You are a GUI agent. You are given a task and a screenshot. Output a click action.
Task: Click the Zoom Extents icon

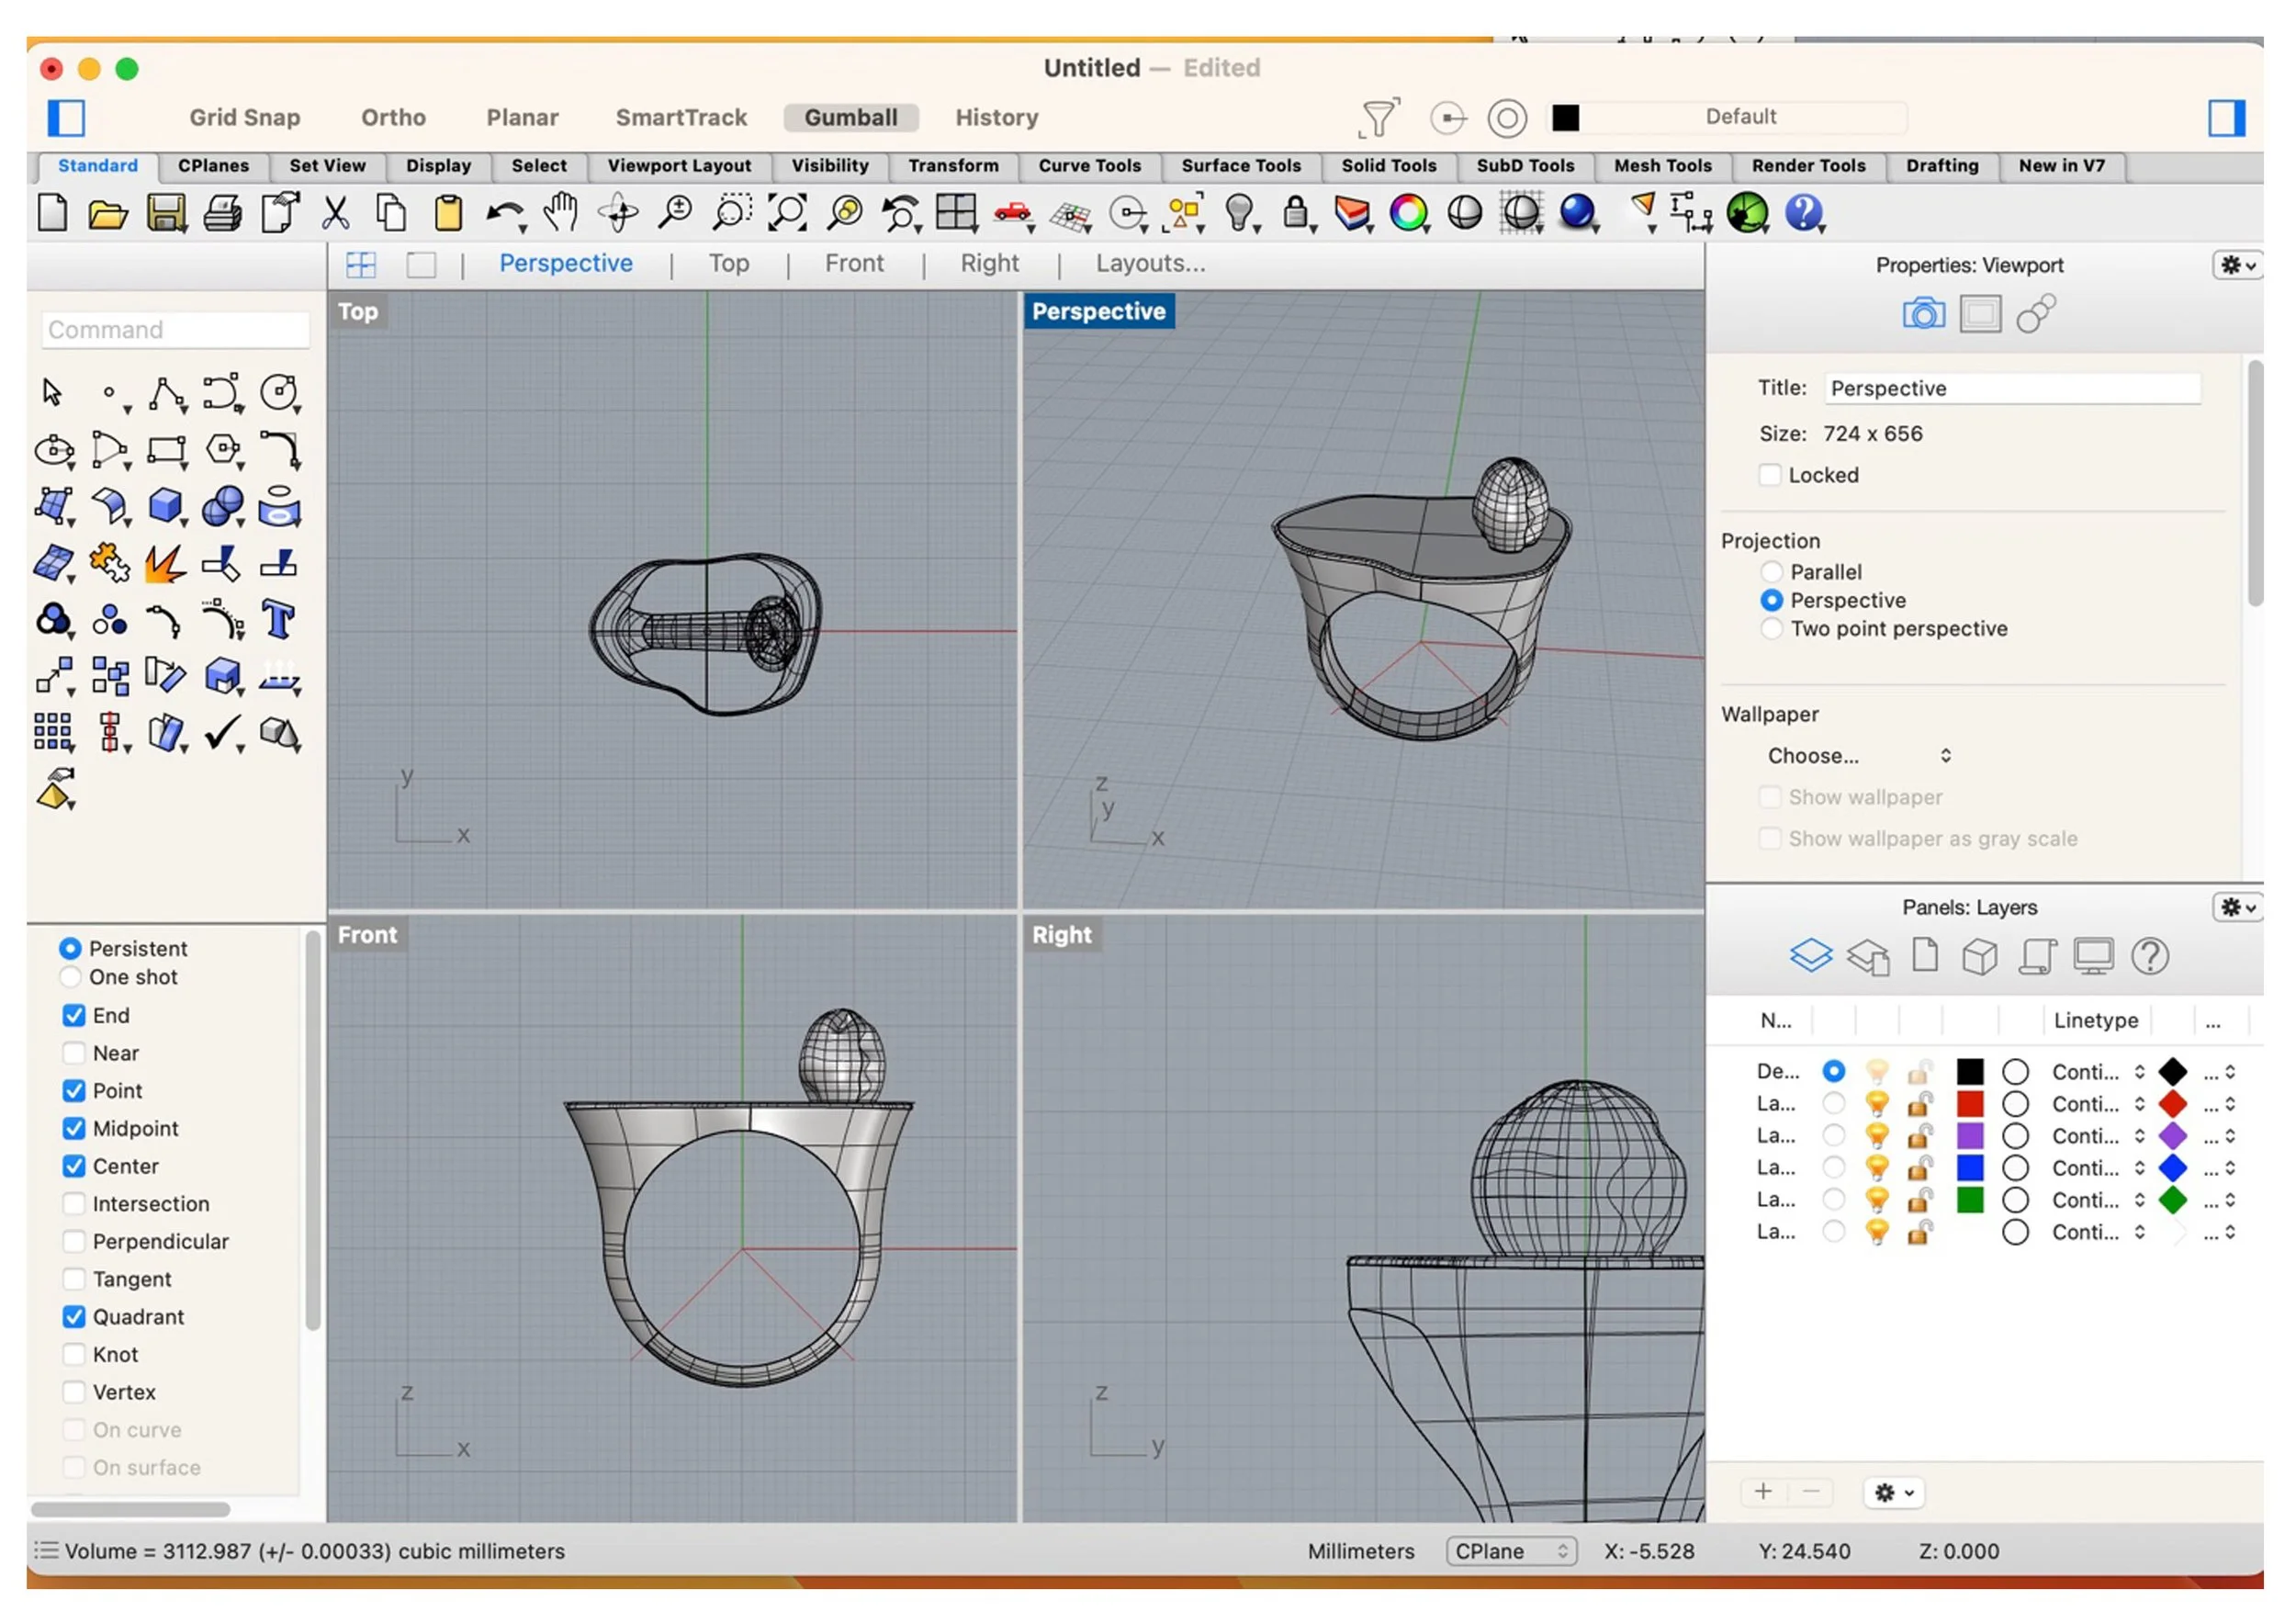pyautogui.click(x=787, y=213)
